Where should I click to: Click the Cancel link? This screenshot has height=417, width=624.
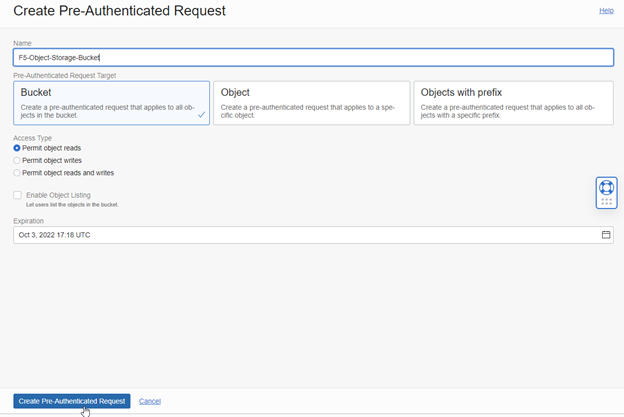(x=150, y=401)
